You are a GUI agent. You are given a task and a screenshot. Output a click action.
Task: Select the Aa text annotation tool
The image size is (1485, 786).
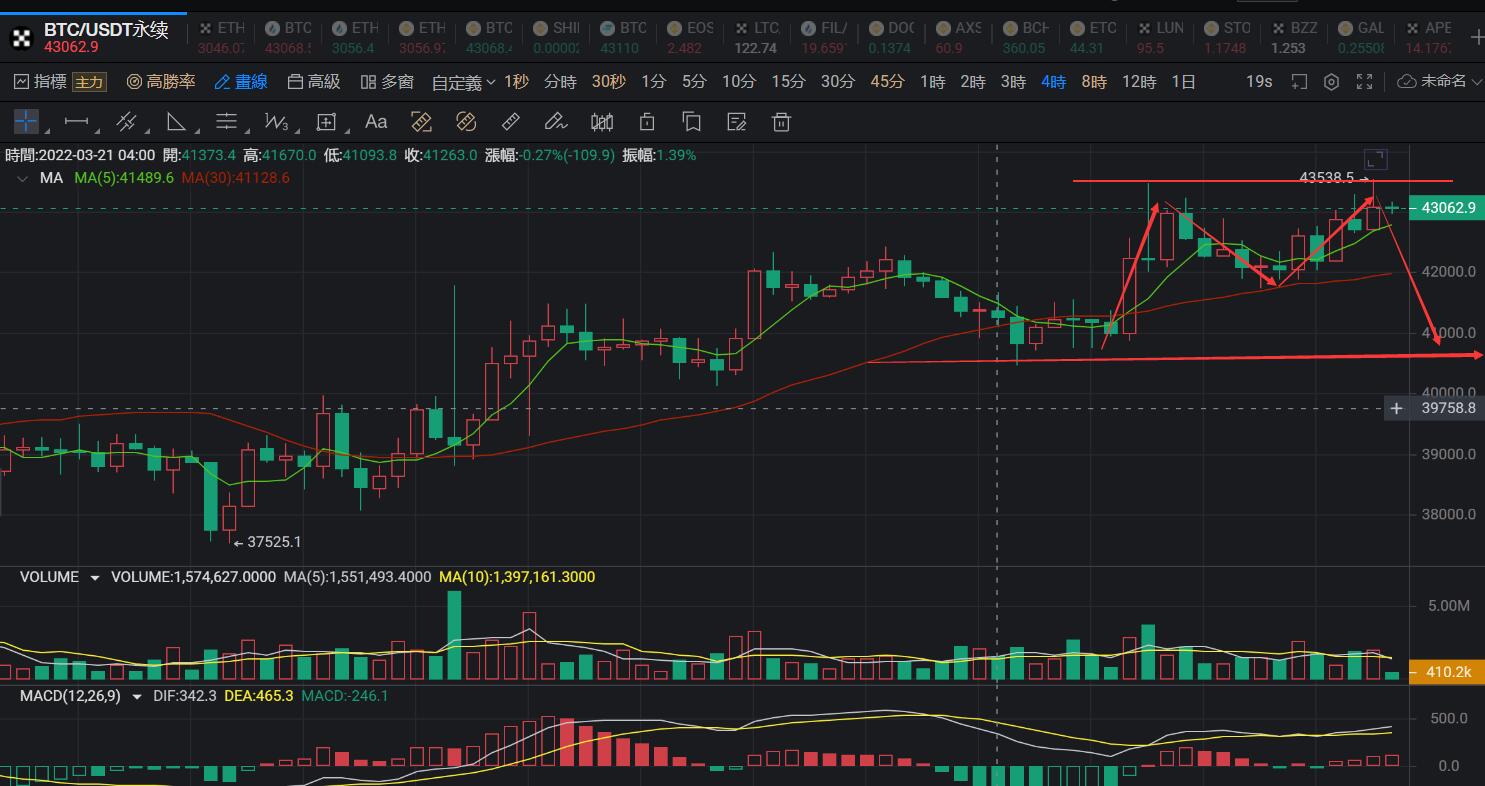pyautogui.click(x=376, y=122)
